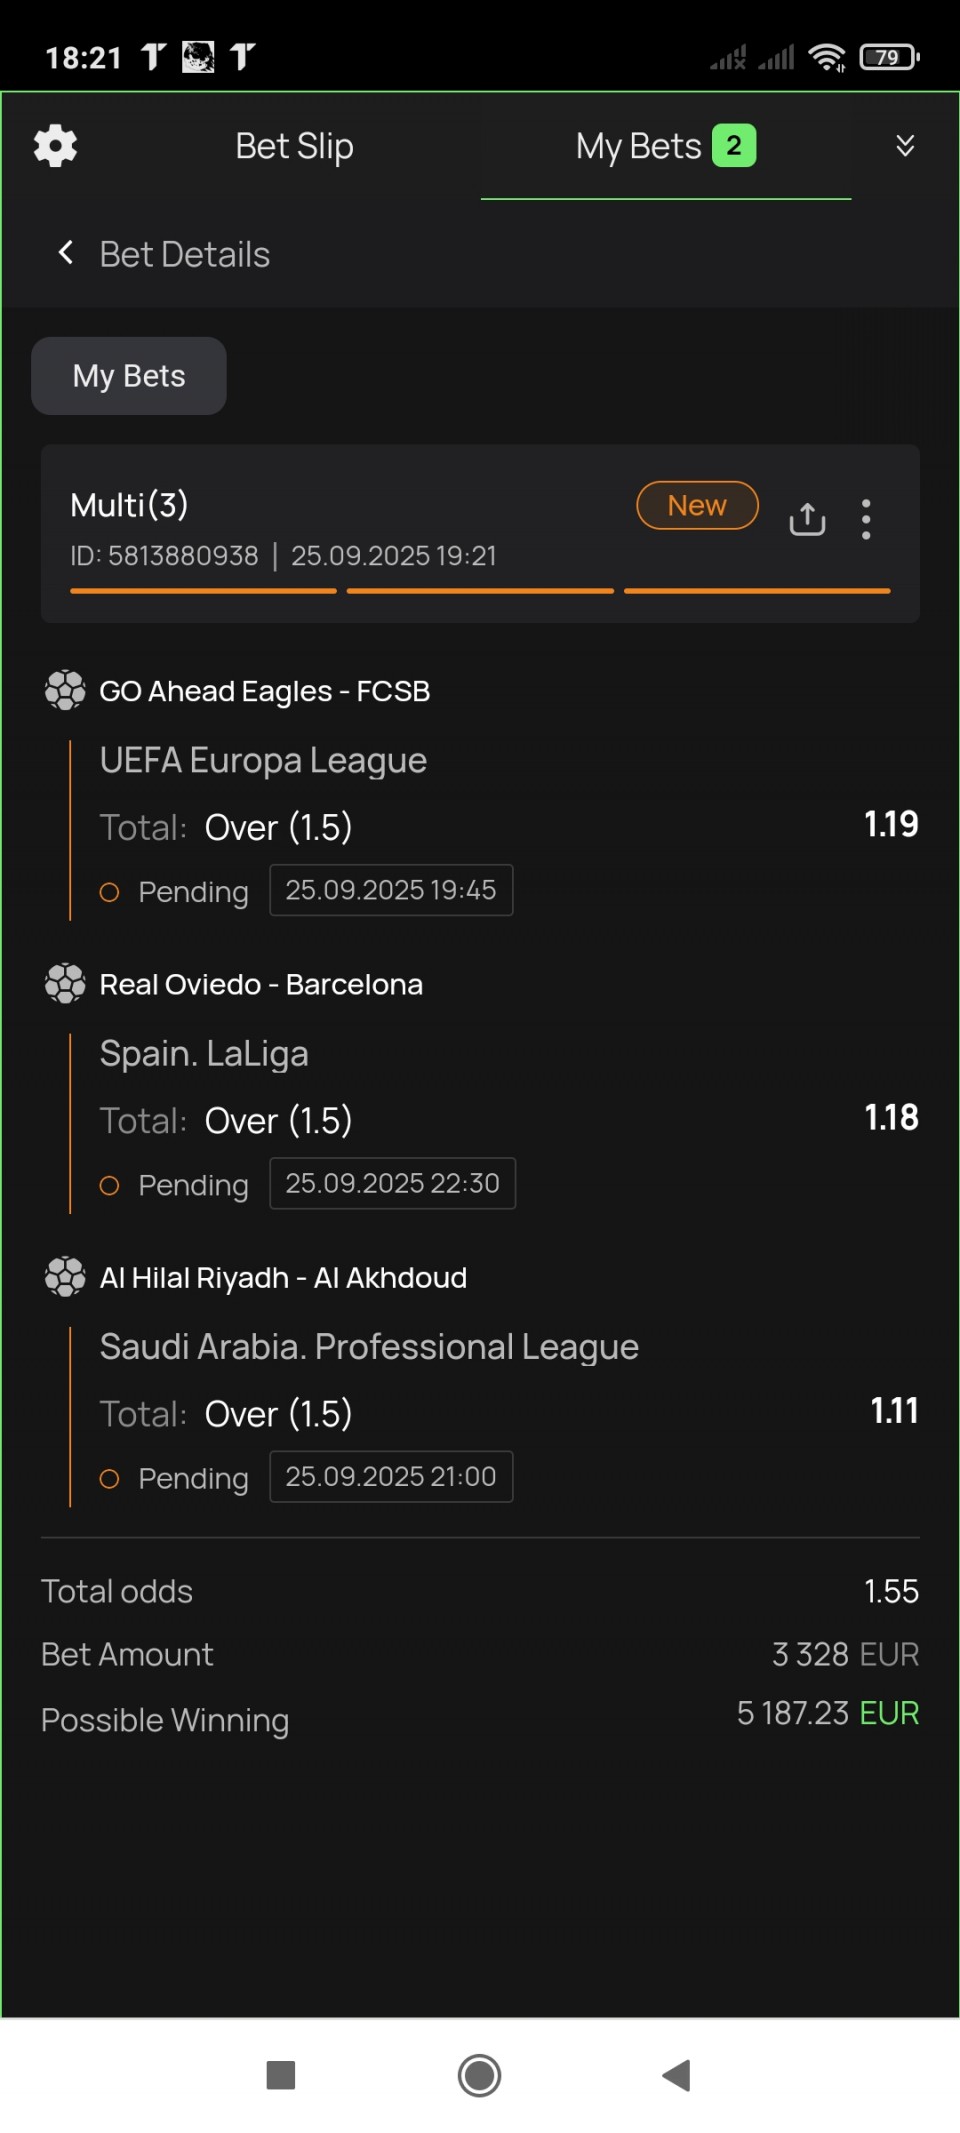Image resolution: width=960 pixels, height=2133 pixels.
Task: Open settings with the gear icon
Action: 55,146
